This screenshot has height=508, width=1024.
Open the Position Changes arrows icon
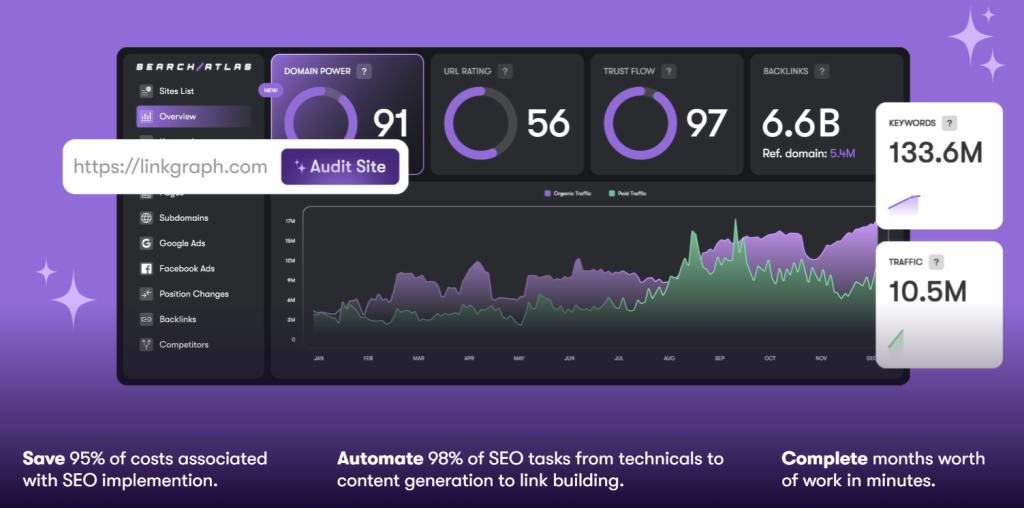point(146,294)
